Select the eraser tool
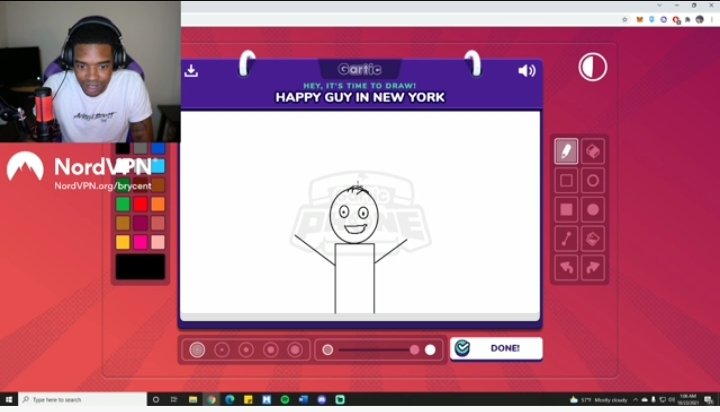The image size is (720, 412). [593, 151]
